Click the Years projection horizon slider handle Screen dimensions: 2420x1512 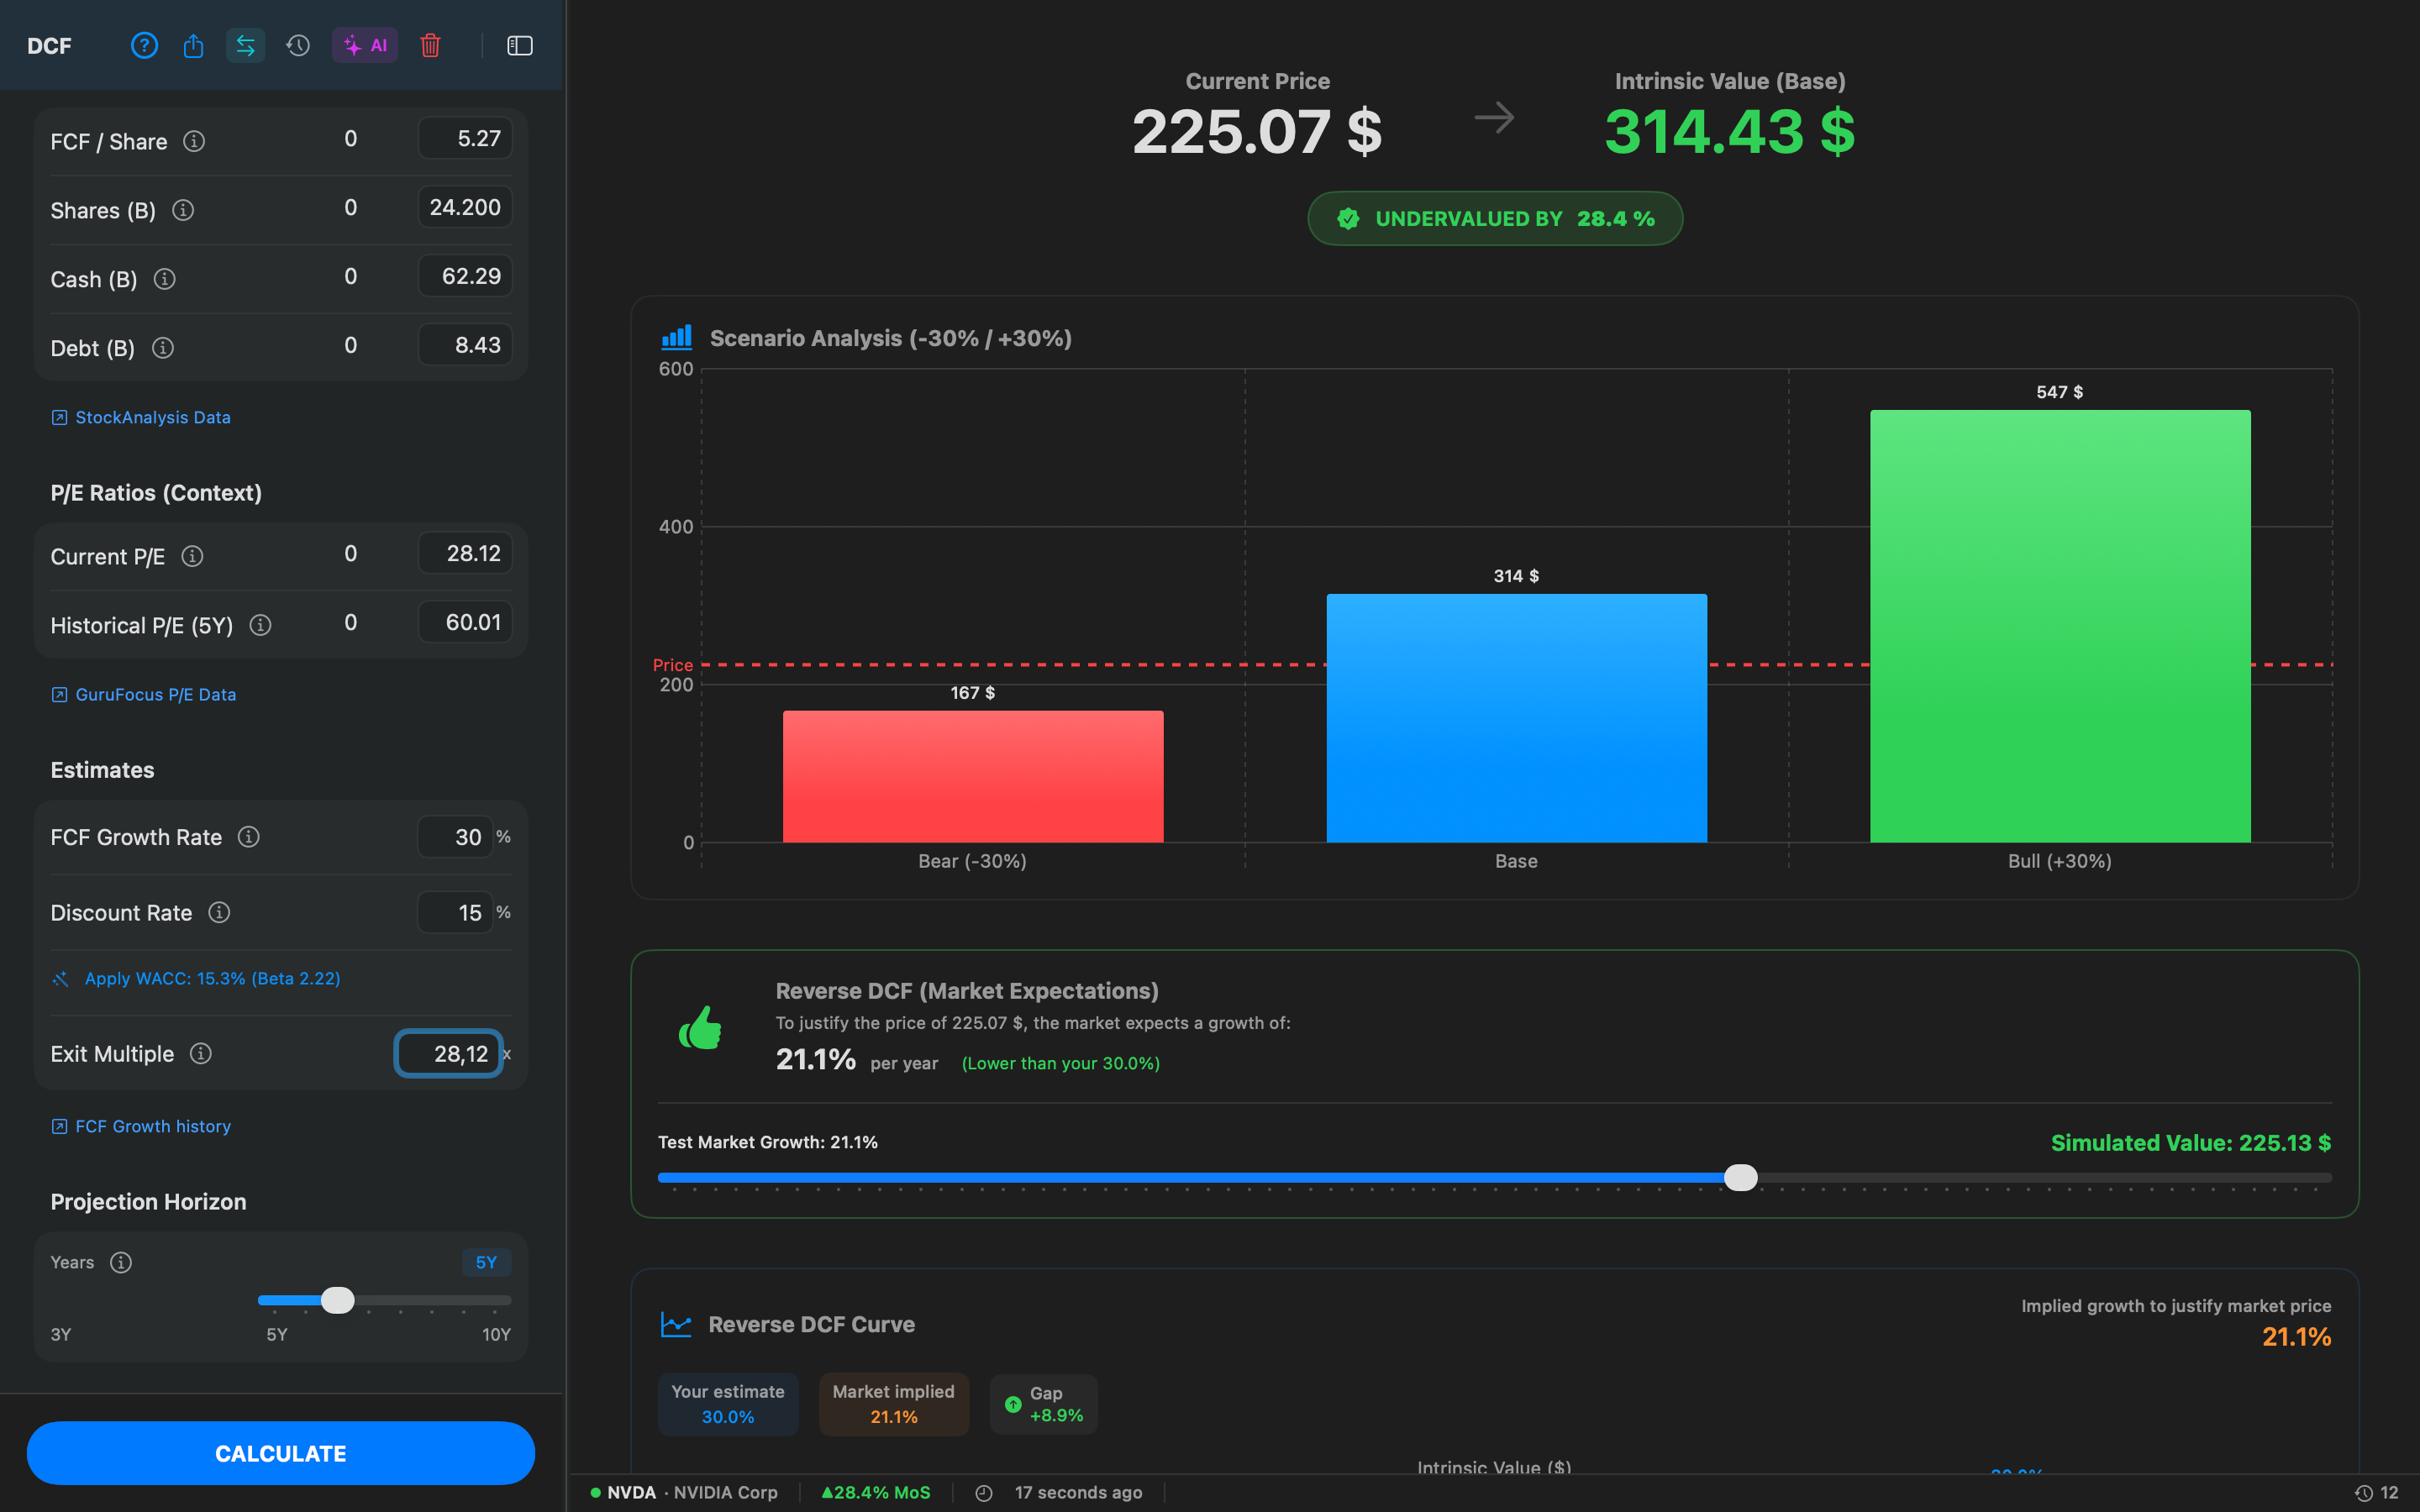tap(338, 1300)
